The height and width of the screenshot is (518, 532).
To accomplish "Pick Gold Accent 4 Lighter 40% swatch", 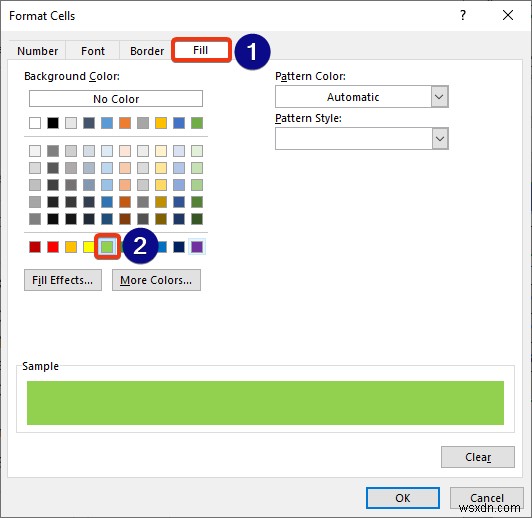I will [161, 185].
